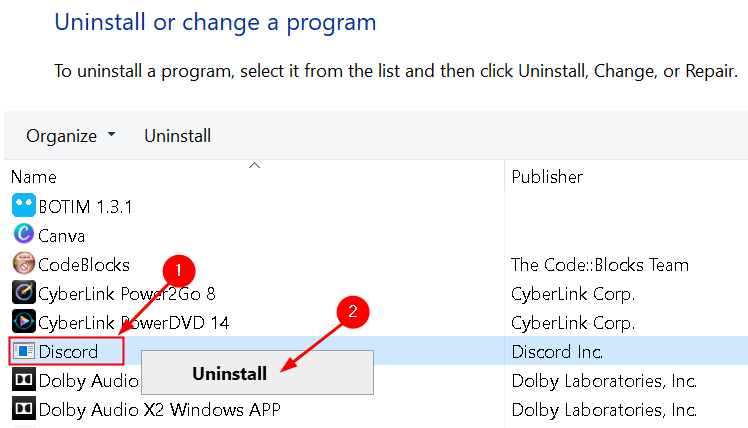Click the CyberLink Power2Go 8 icon
Image resolution: width=748 pixels, height=428 pixels.
tap(23, 292)
